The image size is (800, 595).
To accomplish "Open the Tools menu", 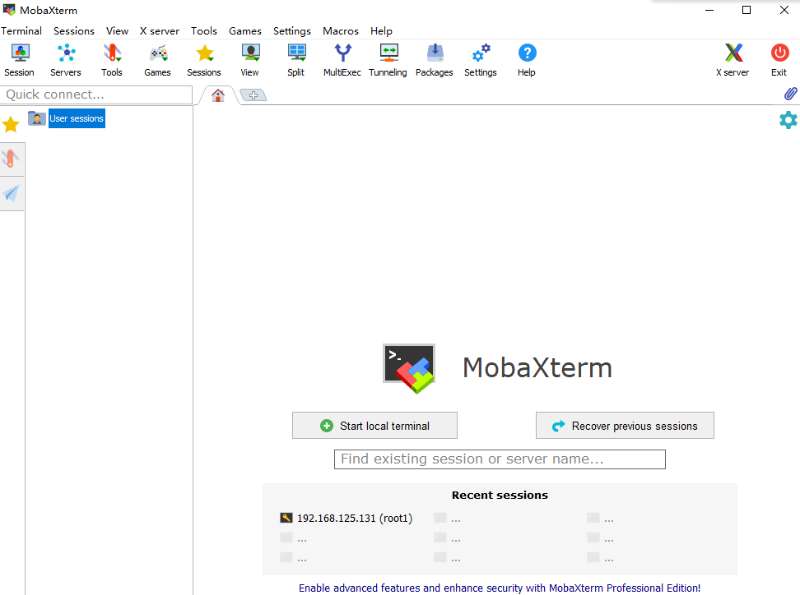I will (x=204, y=31).
